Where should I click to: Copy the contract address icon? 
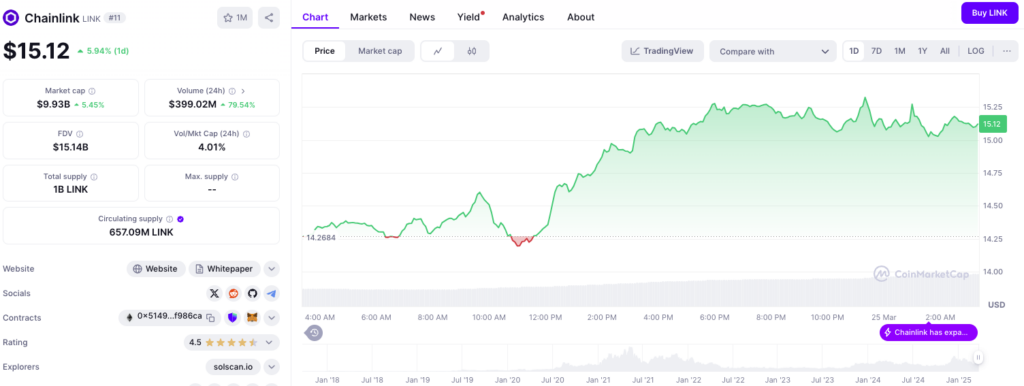tap(210, 318)
